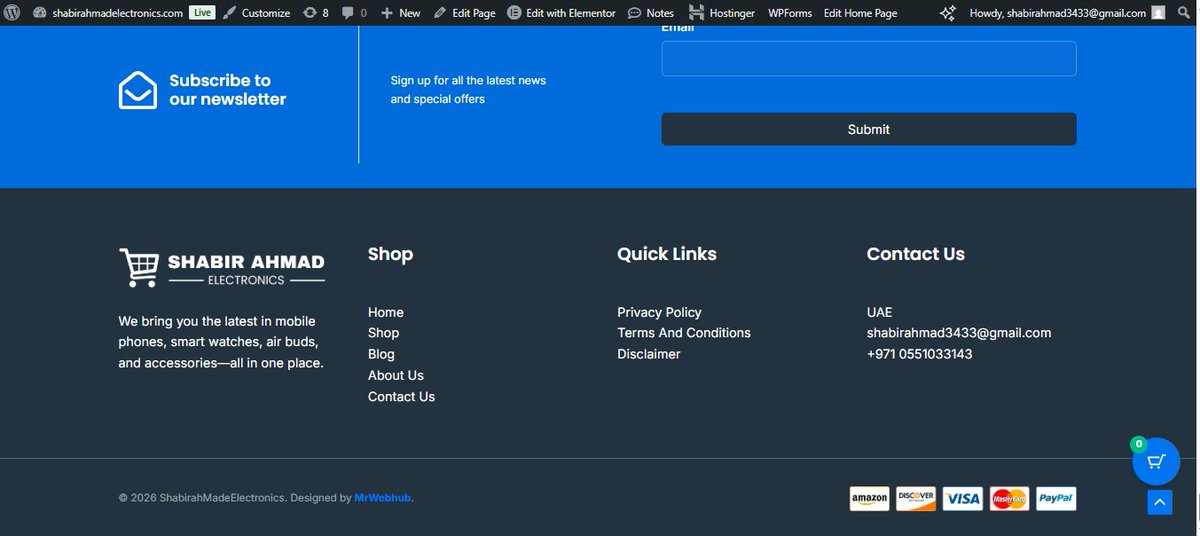This screenshot has height=536, width=1200.
Task: Open the floating shopping cart button
Action: (x=1156, y=462)
